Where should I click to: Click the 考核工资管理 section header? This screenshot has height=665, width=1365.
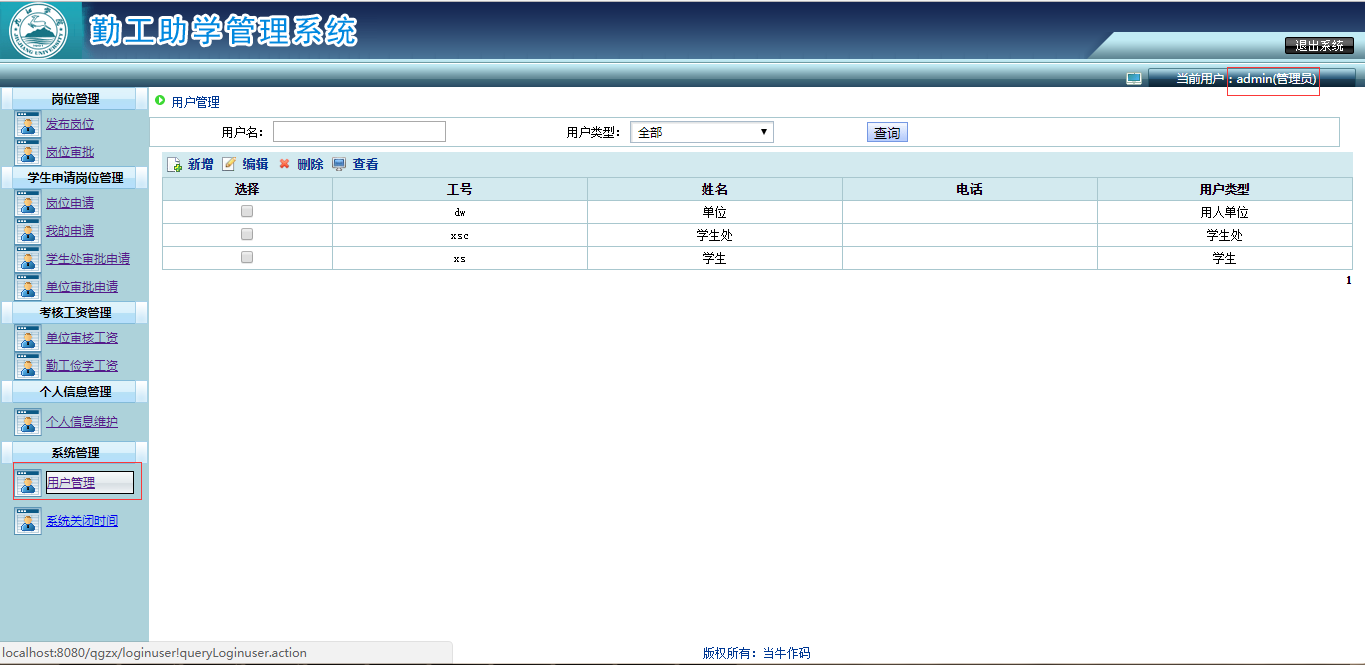[75, 312]
